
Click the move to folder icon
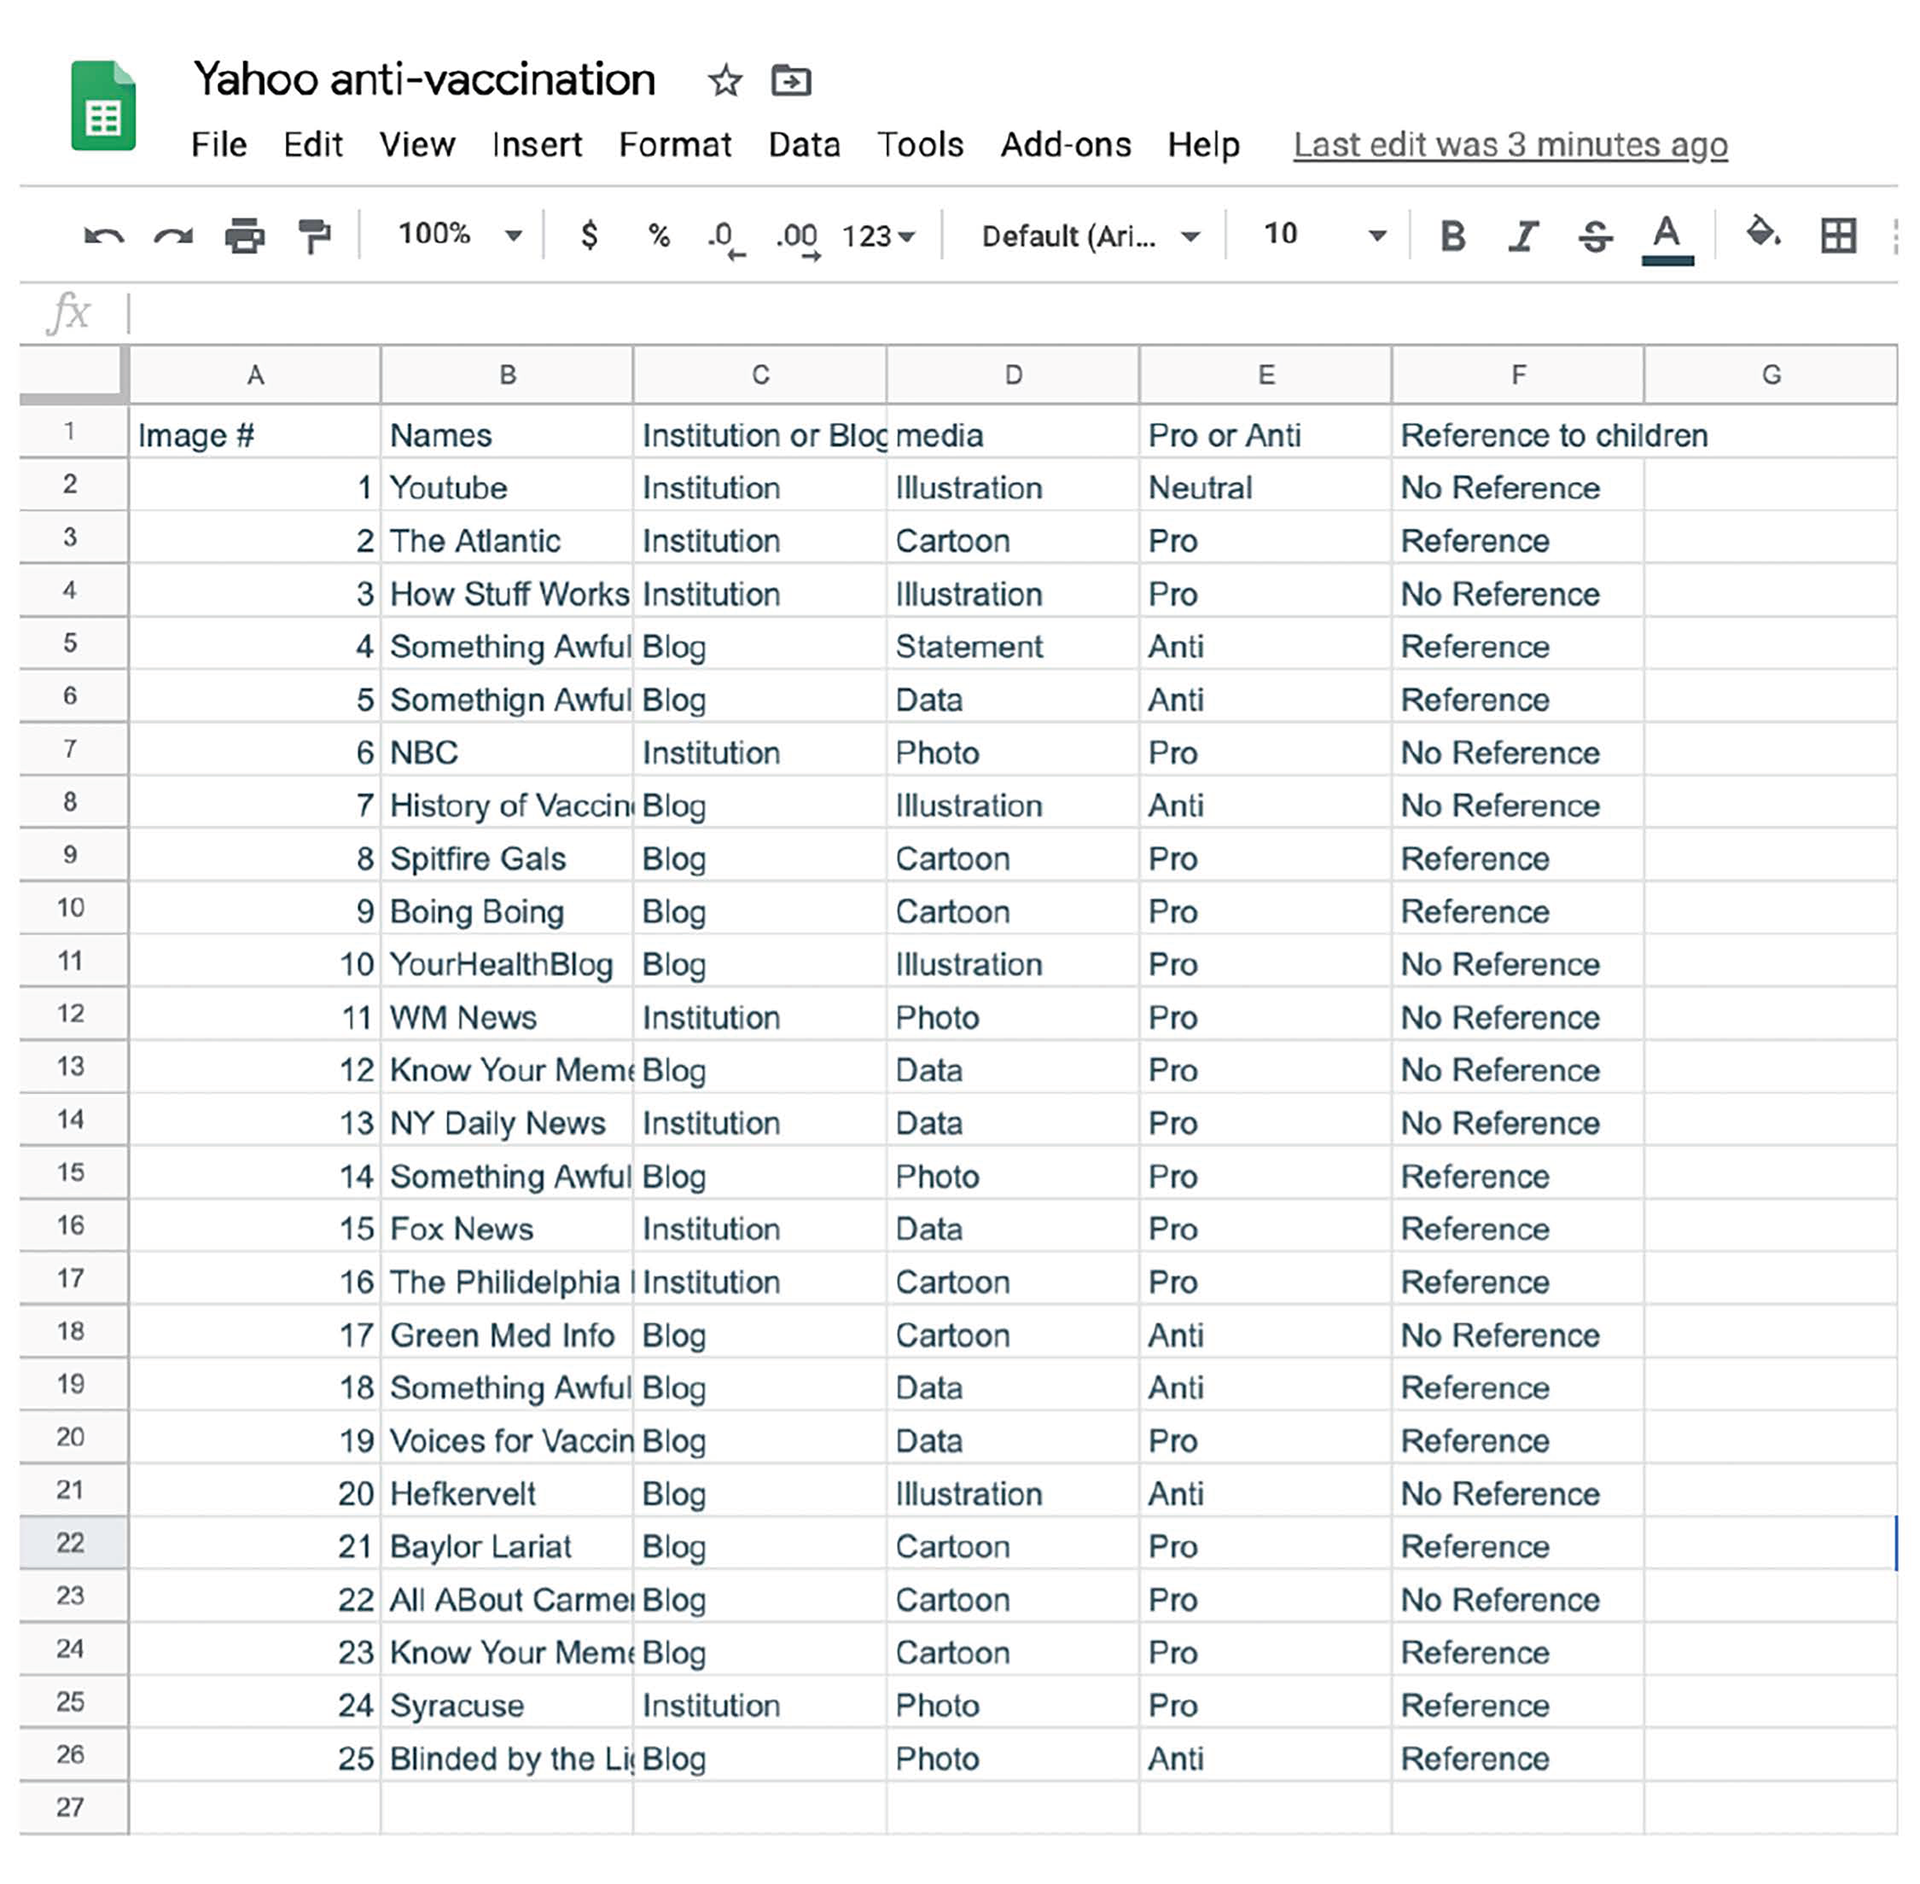coord(791,81)
